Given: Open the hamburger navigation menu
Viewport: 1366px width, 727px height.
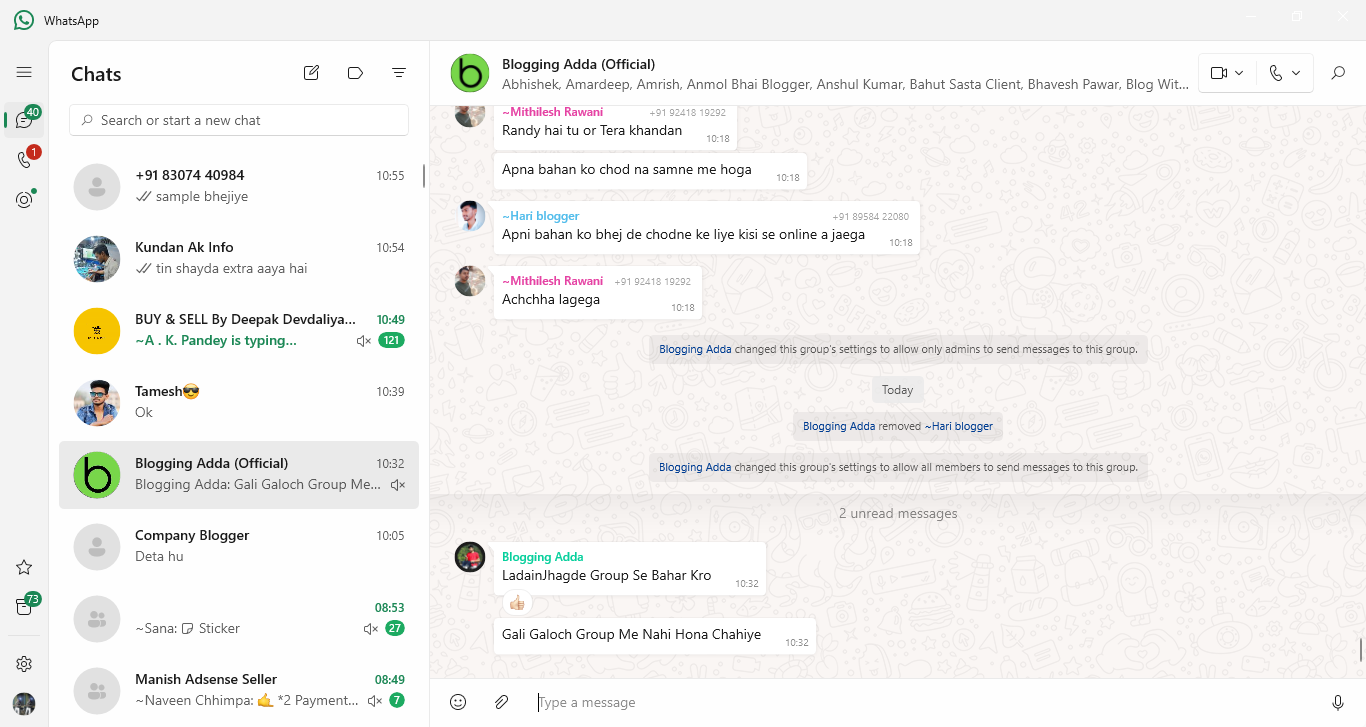Looking at the screenshot, I should click(24, 72).
